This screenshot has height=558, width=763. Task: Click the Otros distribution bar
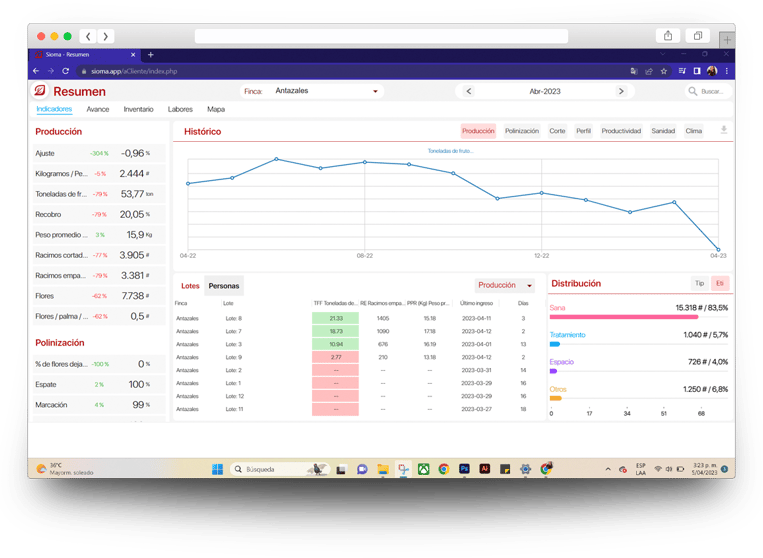click(556, 398)
